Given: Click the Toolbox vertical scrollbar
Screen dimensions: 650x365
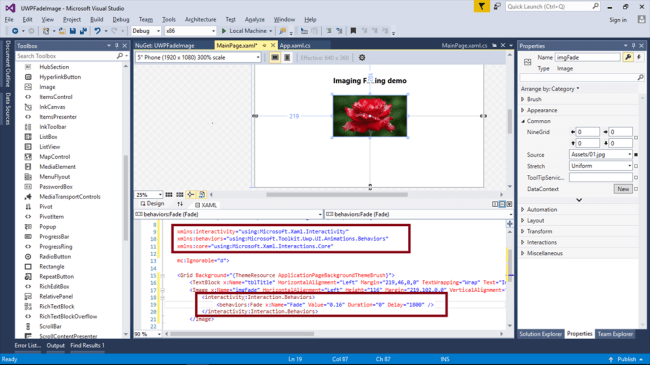Looking at the screenshot, I should (x=126, y=198).
